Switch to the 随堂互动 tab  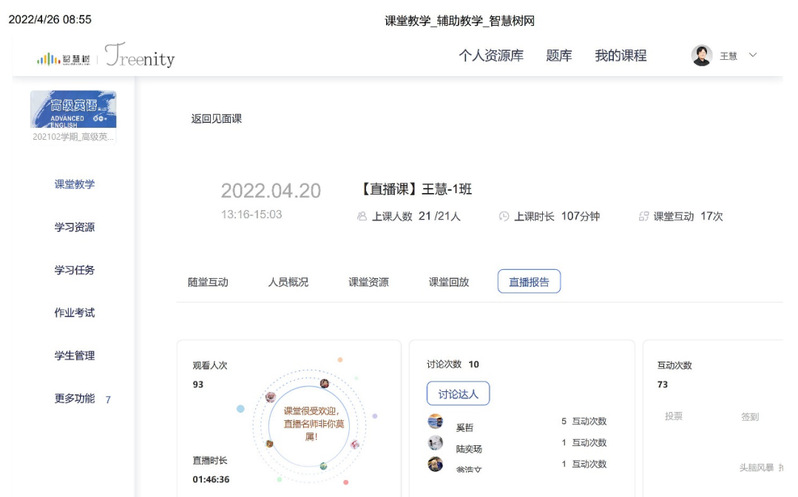(x=208, y=282)
